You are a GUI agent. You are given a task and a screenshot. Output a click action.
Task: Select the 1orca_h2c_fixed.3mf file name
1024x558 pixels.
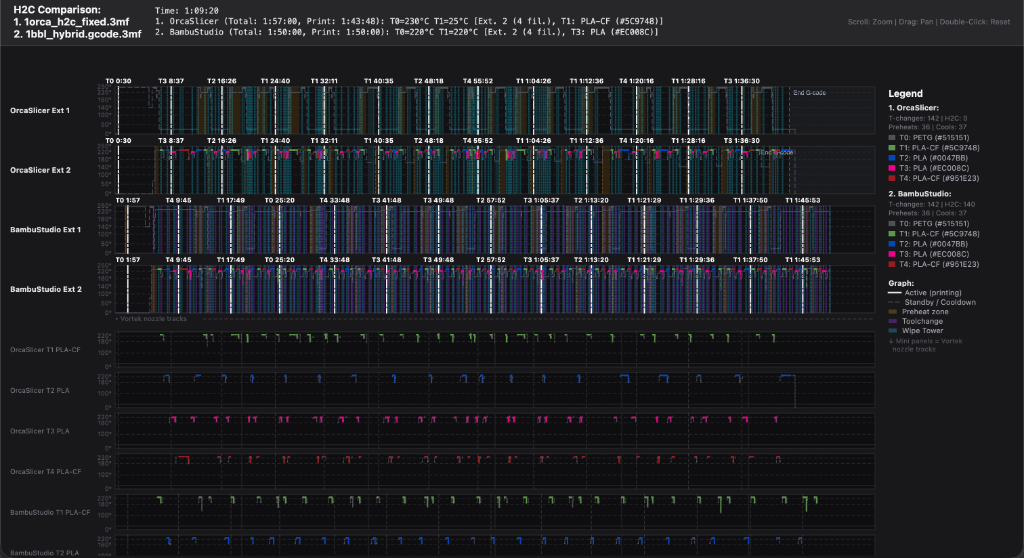click(x=76, y=22)
